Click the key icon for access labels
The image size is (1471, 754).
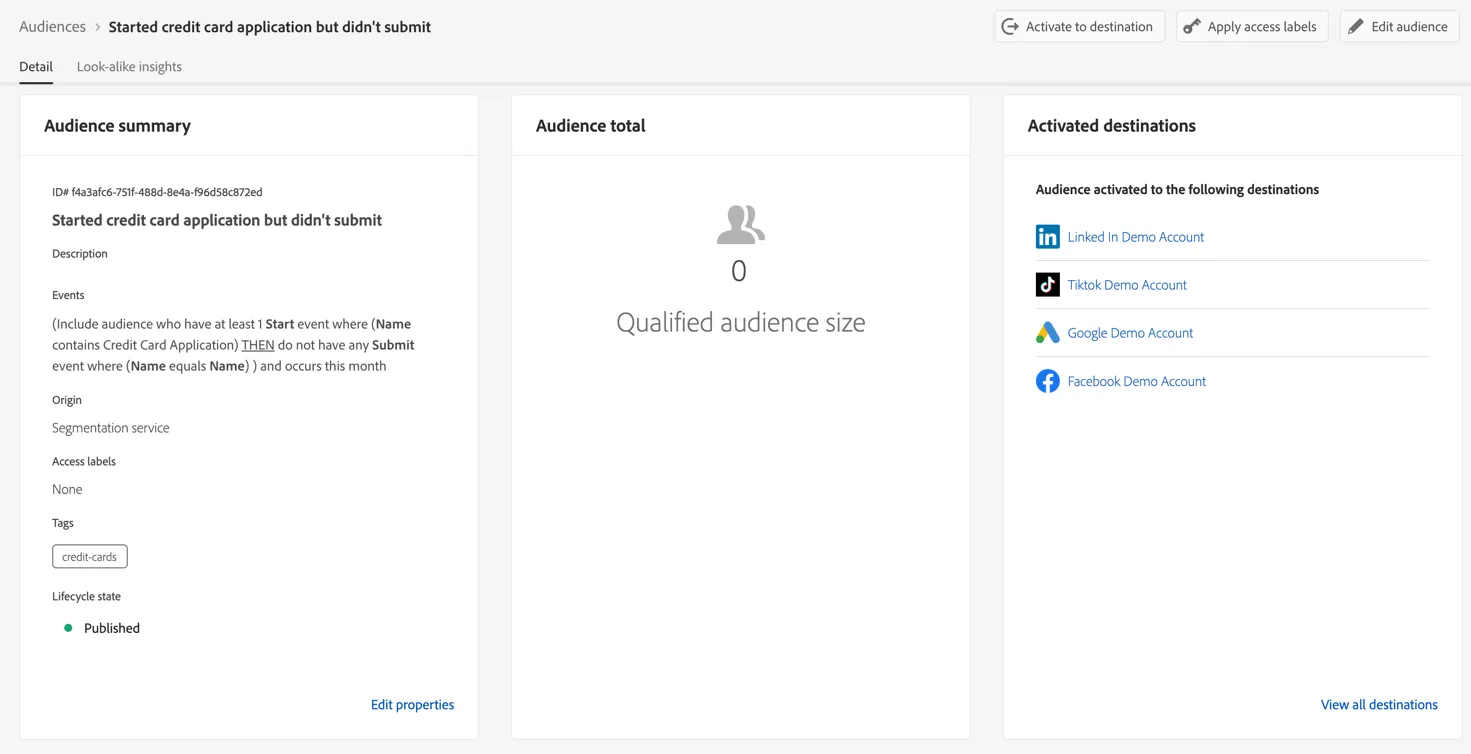(1192, 27)
